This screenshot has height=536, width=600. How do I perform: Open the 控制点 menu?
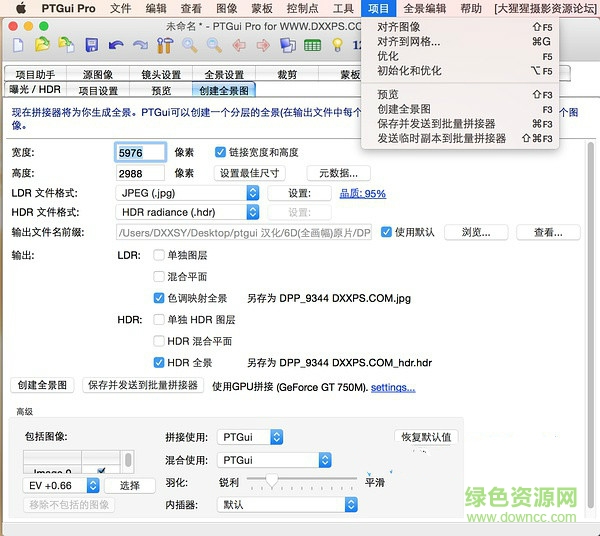pyautogui.click(x=302, y=8)
